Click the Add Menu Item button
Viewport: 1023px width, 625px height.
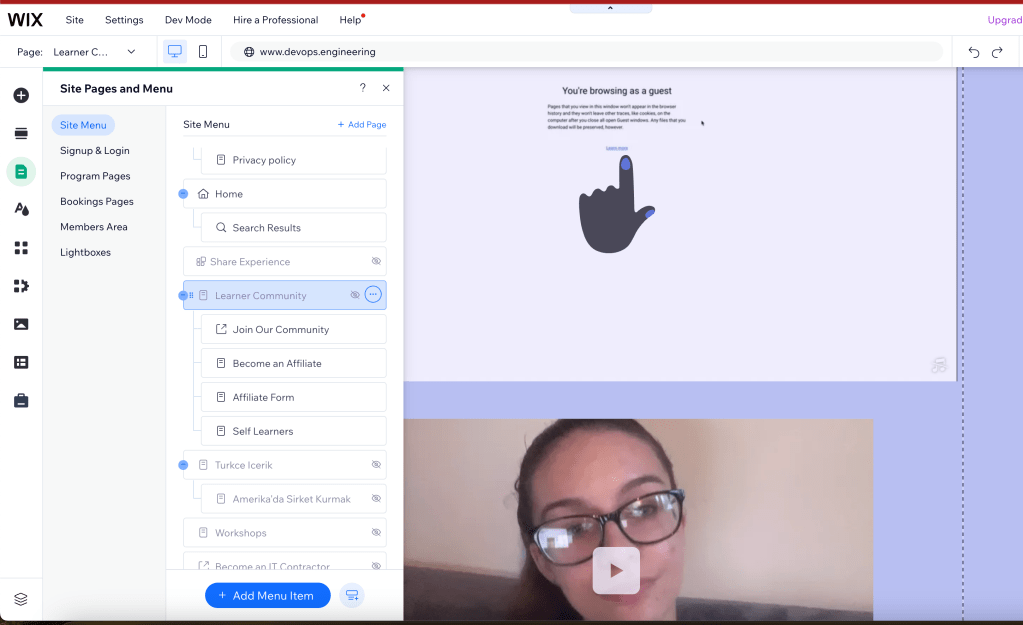[267, 595]
